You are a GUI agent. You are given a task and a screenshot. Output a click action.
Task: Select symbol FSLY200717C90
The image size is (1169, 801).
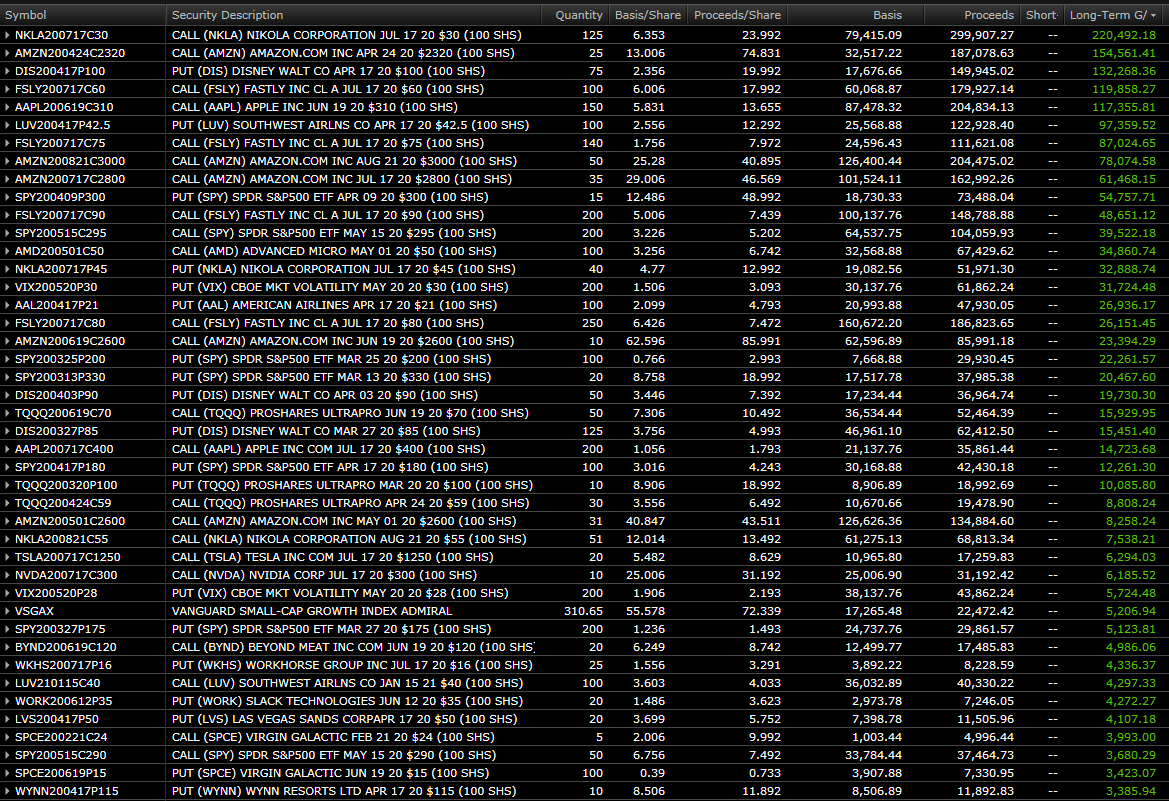click(x=60, y=215)
